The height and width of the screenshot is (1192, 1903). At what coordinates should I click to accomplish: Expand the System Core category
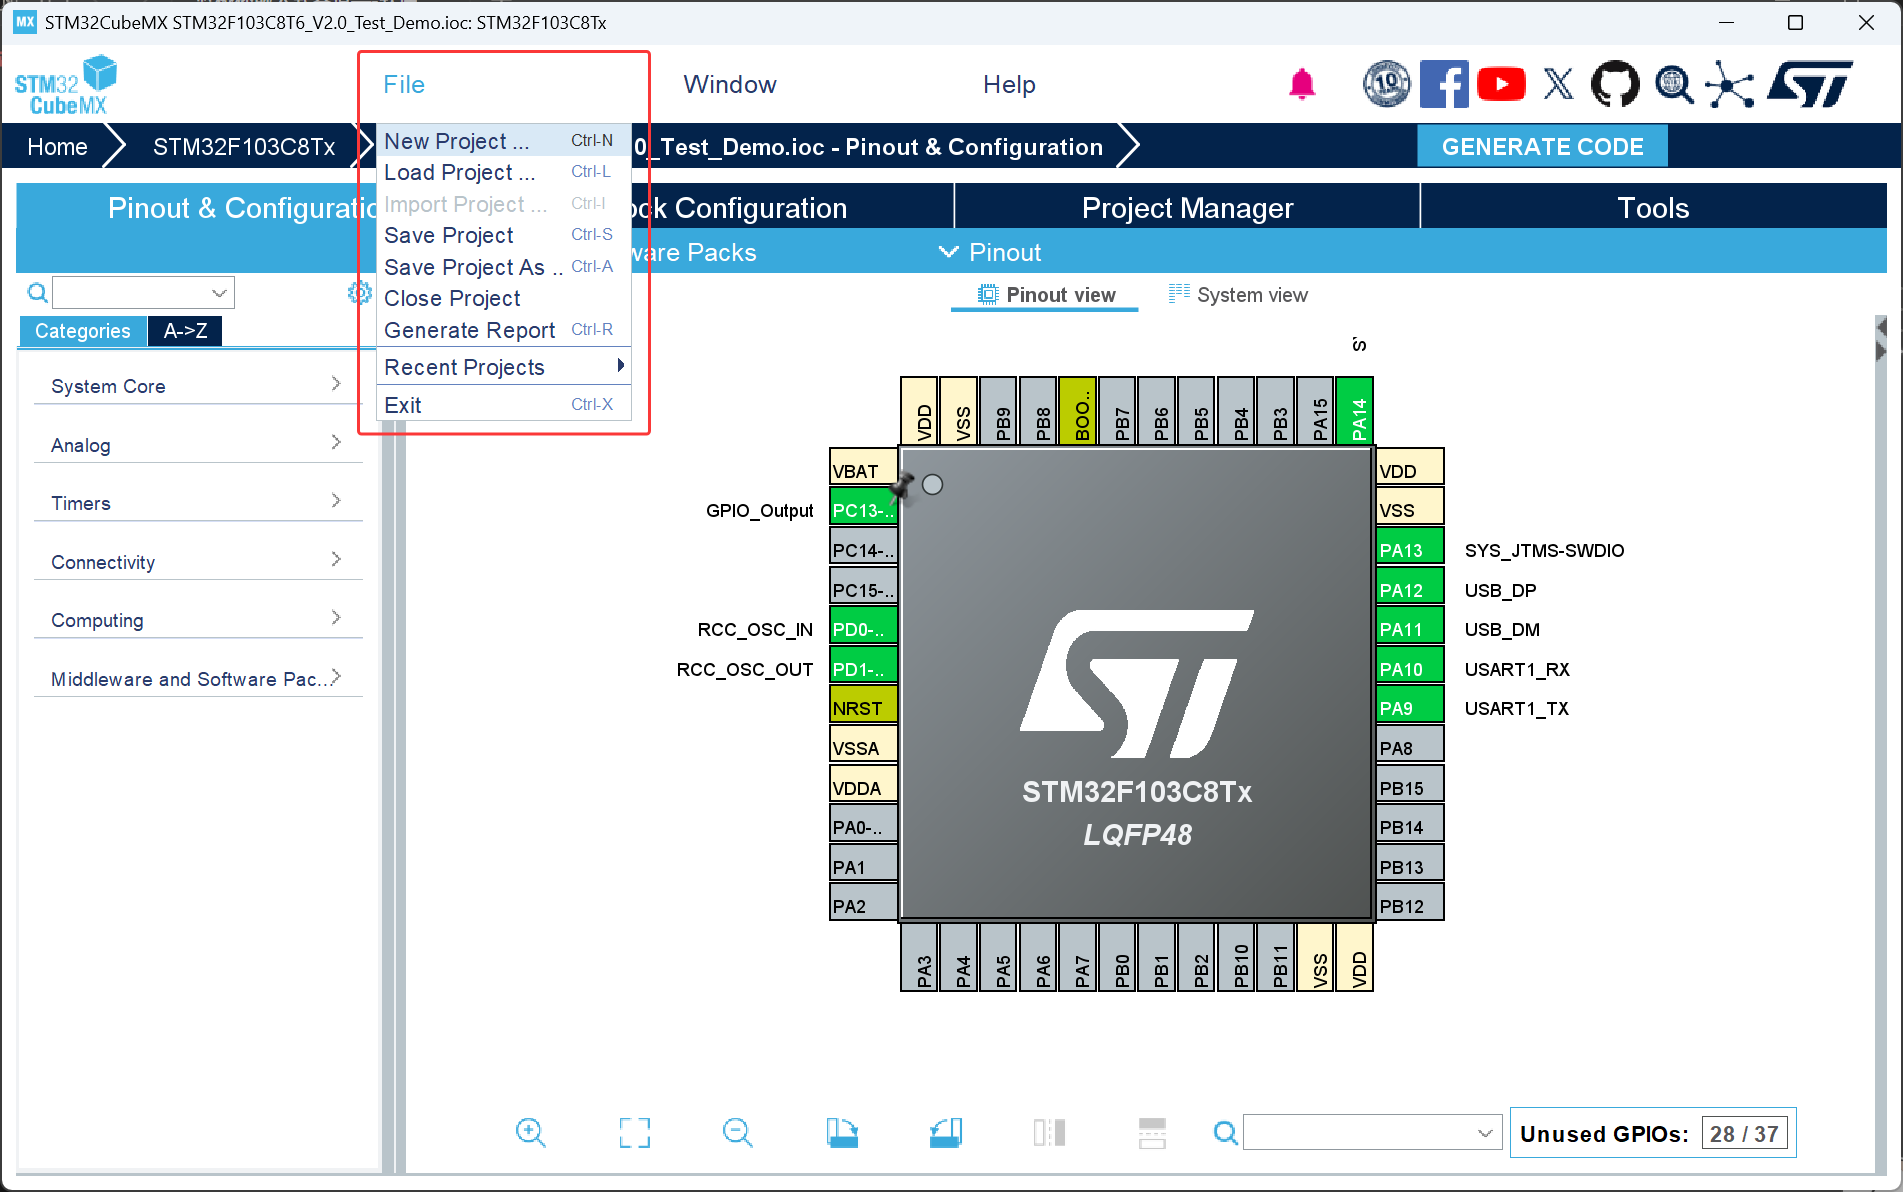(x=198, y=386)
